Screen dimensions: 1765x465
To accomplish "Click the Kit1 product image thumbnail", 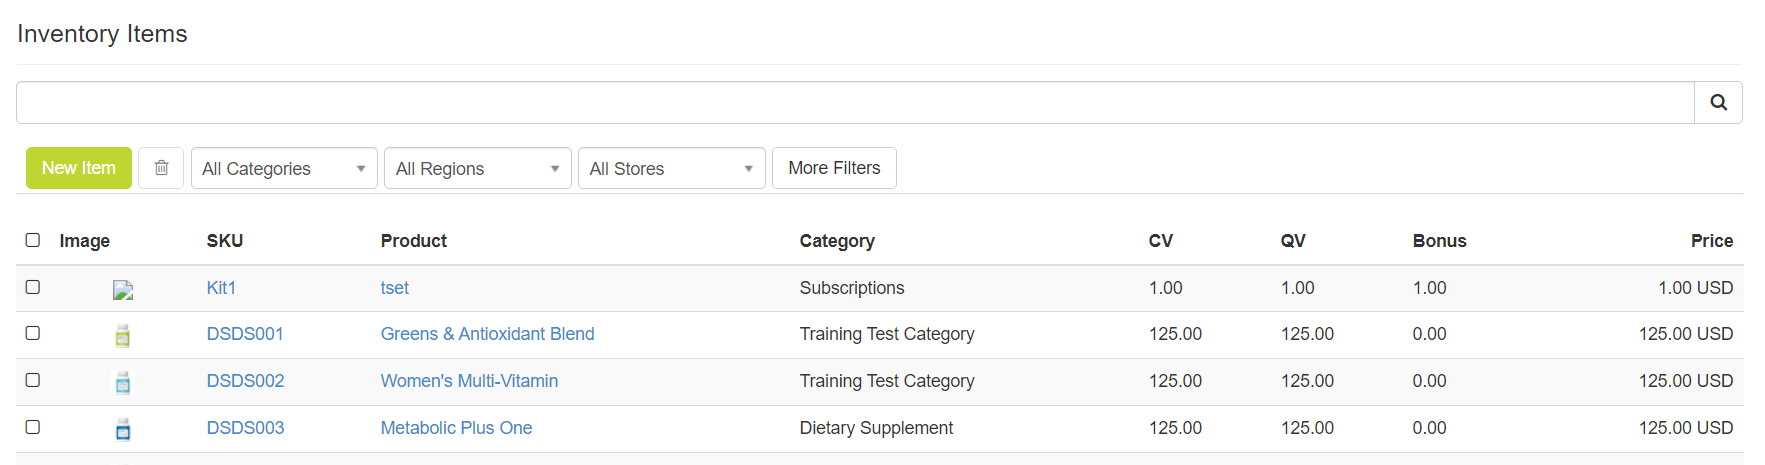I will (x=123, y=290).
